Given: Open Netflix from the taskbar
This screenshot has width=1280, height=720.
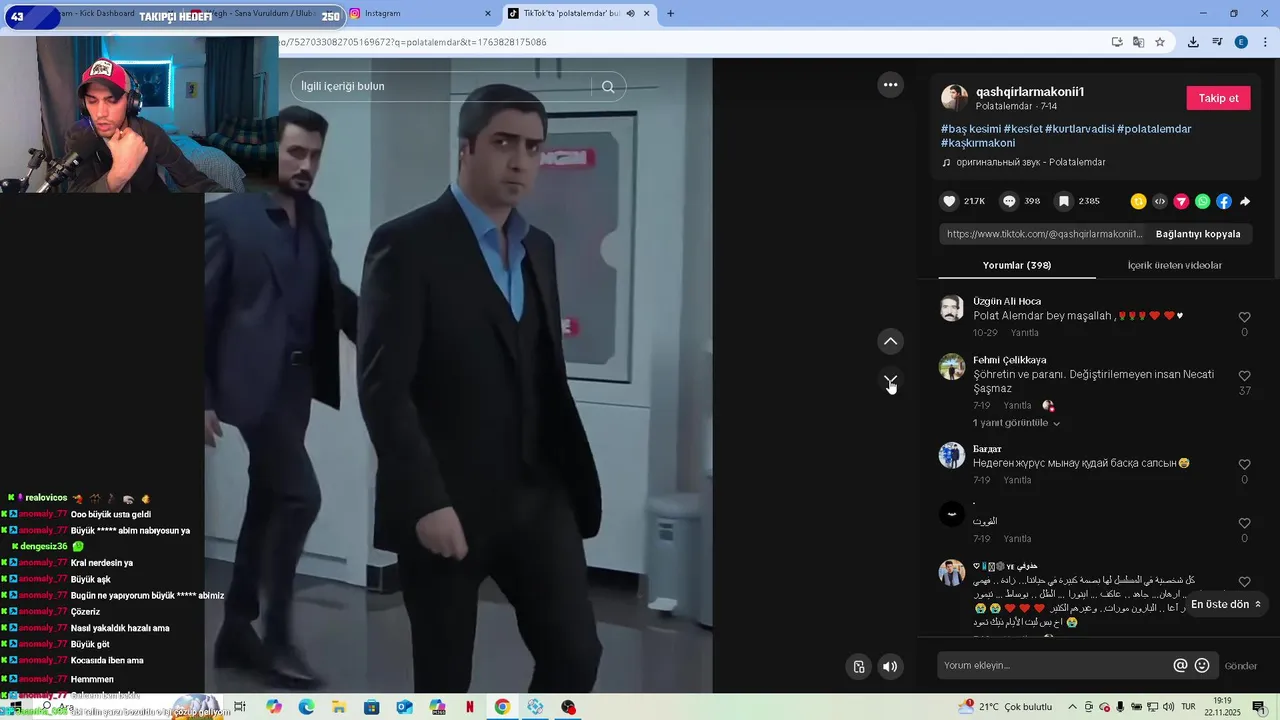Looking at the screenshot, I should click(x=470, y=707).
